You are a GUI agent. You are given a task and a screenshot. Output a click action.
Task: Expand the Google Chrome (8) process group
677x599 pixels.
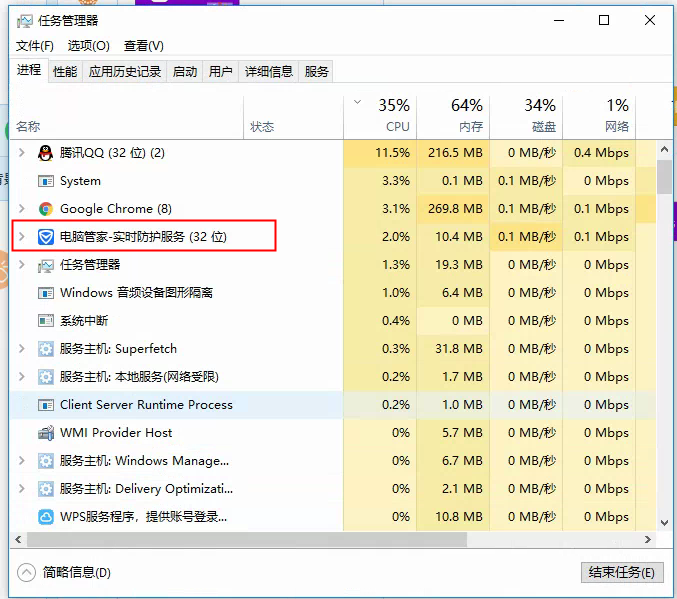[x=22, y=209]
